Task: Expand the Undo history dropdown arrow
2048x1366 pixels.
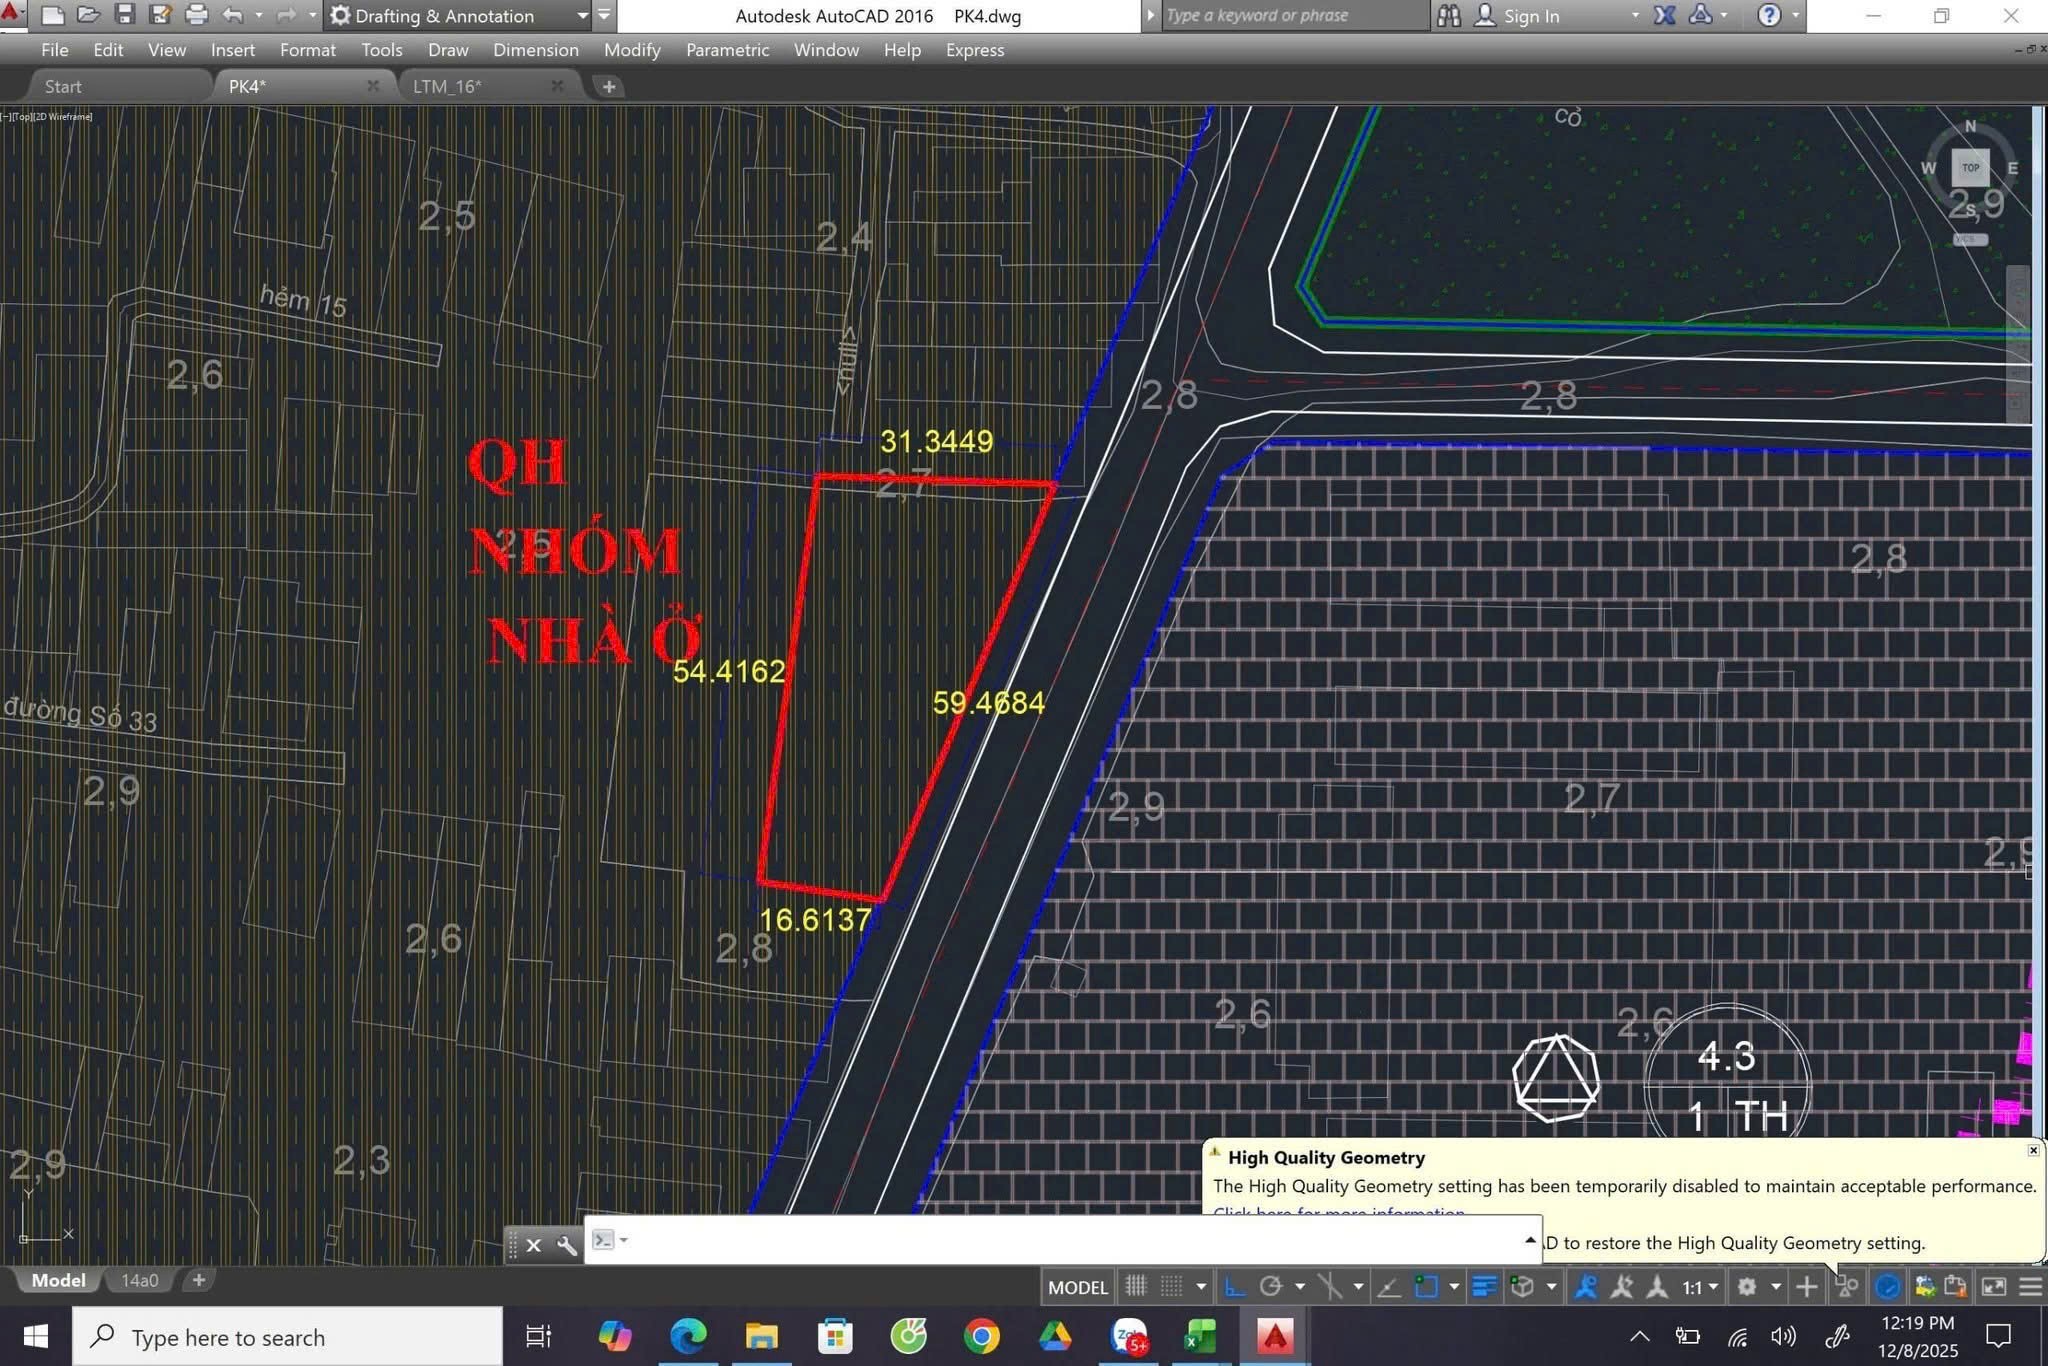Action: tap(259, 15)
